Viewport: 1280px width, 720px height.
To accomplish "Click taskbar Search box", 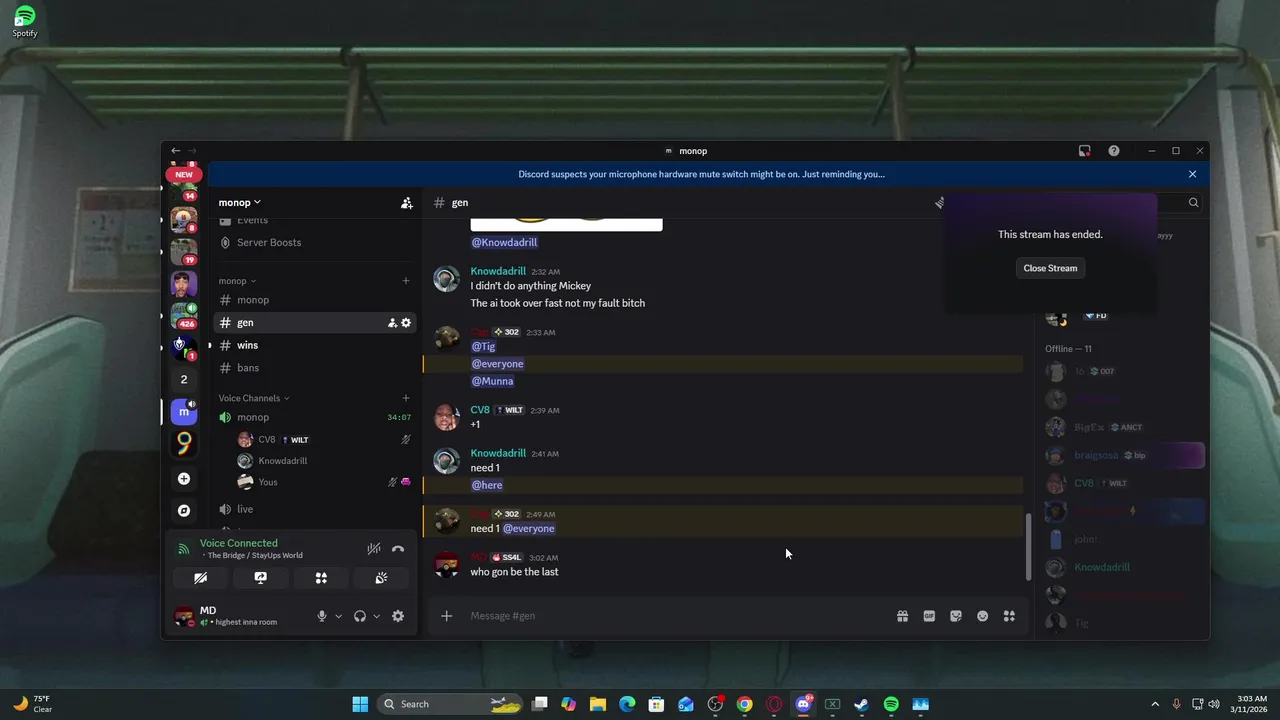I will pos(451,704).
